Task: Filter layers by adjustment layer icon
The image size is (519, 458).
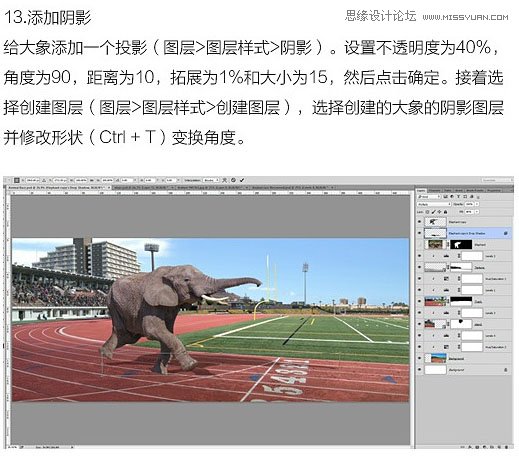Action: click(452, 197)
